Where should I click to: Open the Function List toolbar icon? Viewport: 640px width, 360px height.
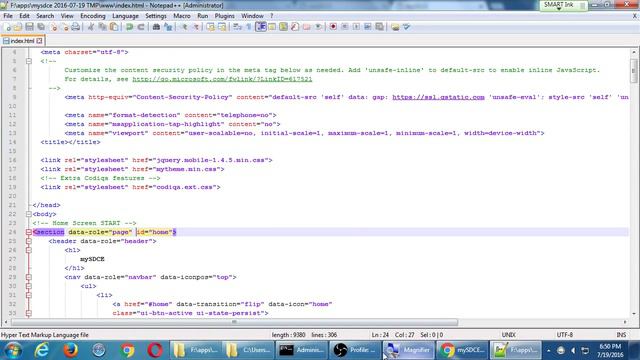(295, 27)
